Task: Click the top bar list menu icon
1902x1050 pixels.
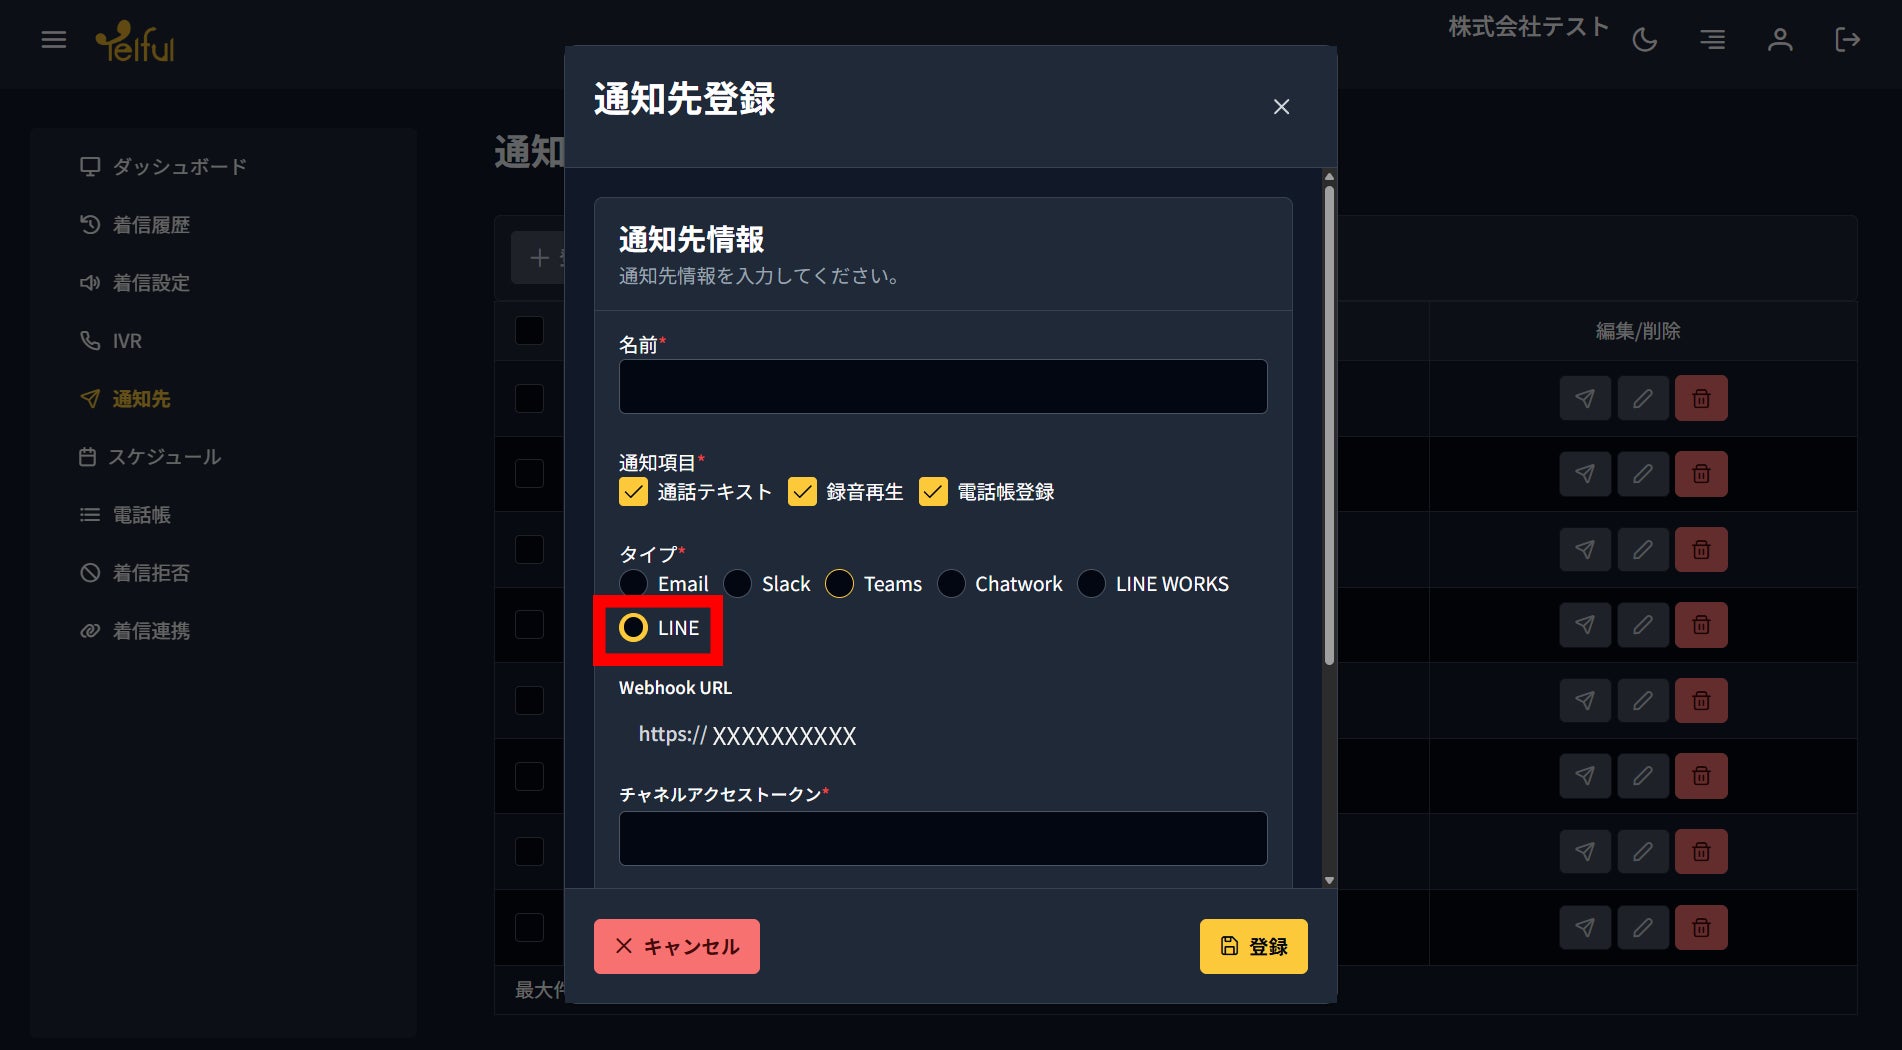Action: (1713, 40)
